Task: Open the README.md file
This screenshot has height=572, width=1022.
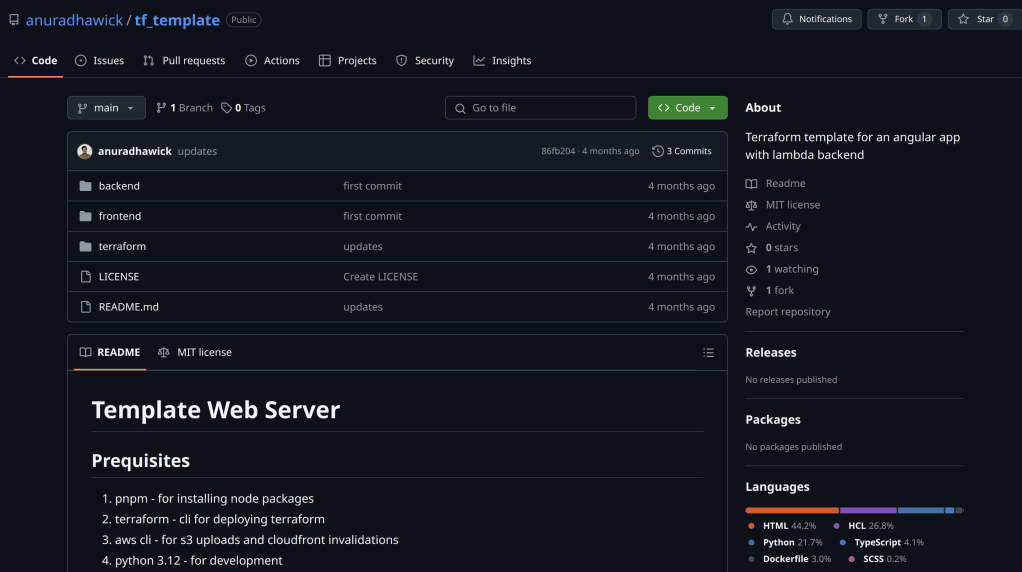Action: click(128, 307)
